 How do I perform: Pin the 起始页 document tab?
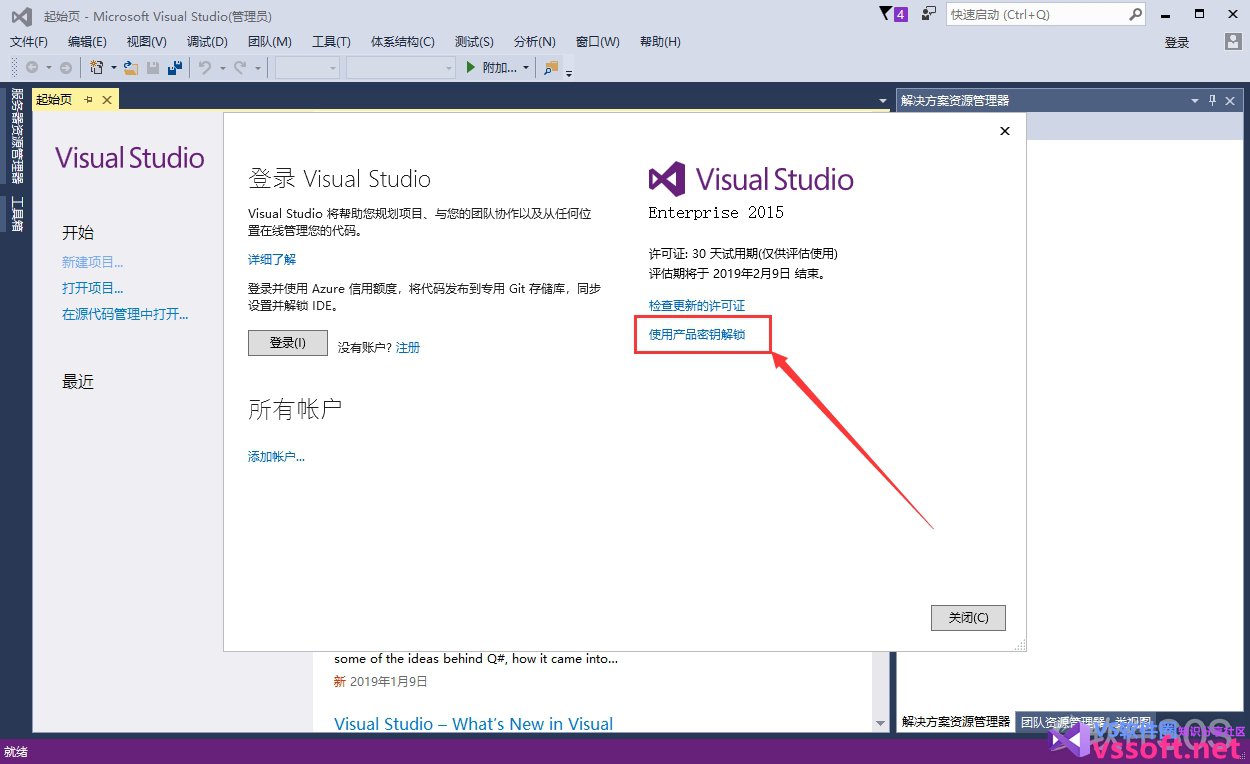88,99
